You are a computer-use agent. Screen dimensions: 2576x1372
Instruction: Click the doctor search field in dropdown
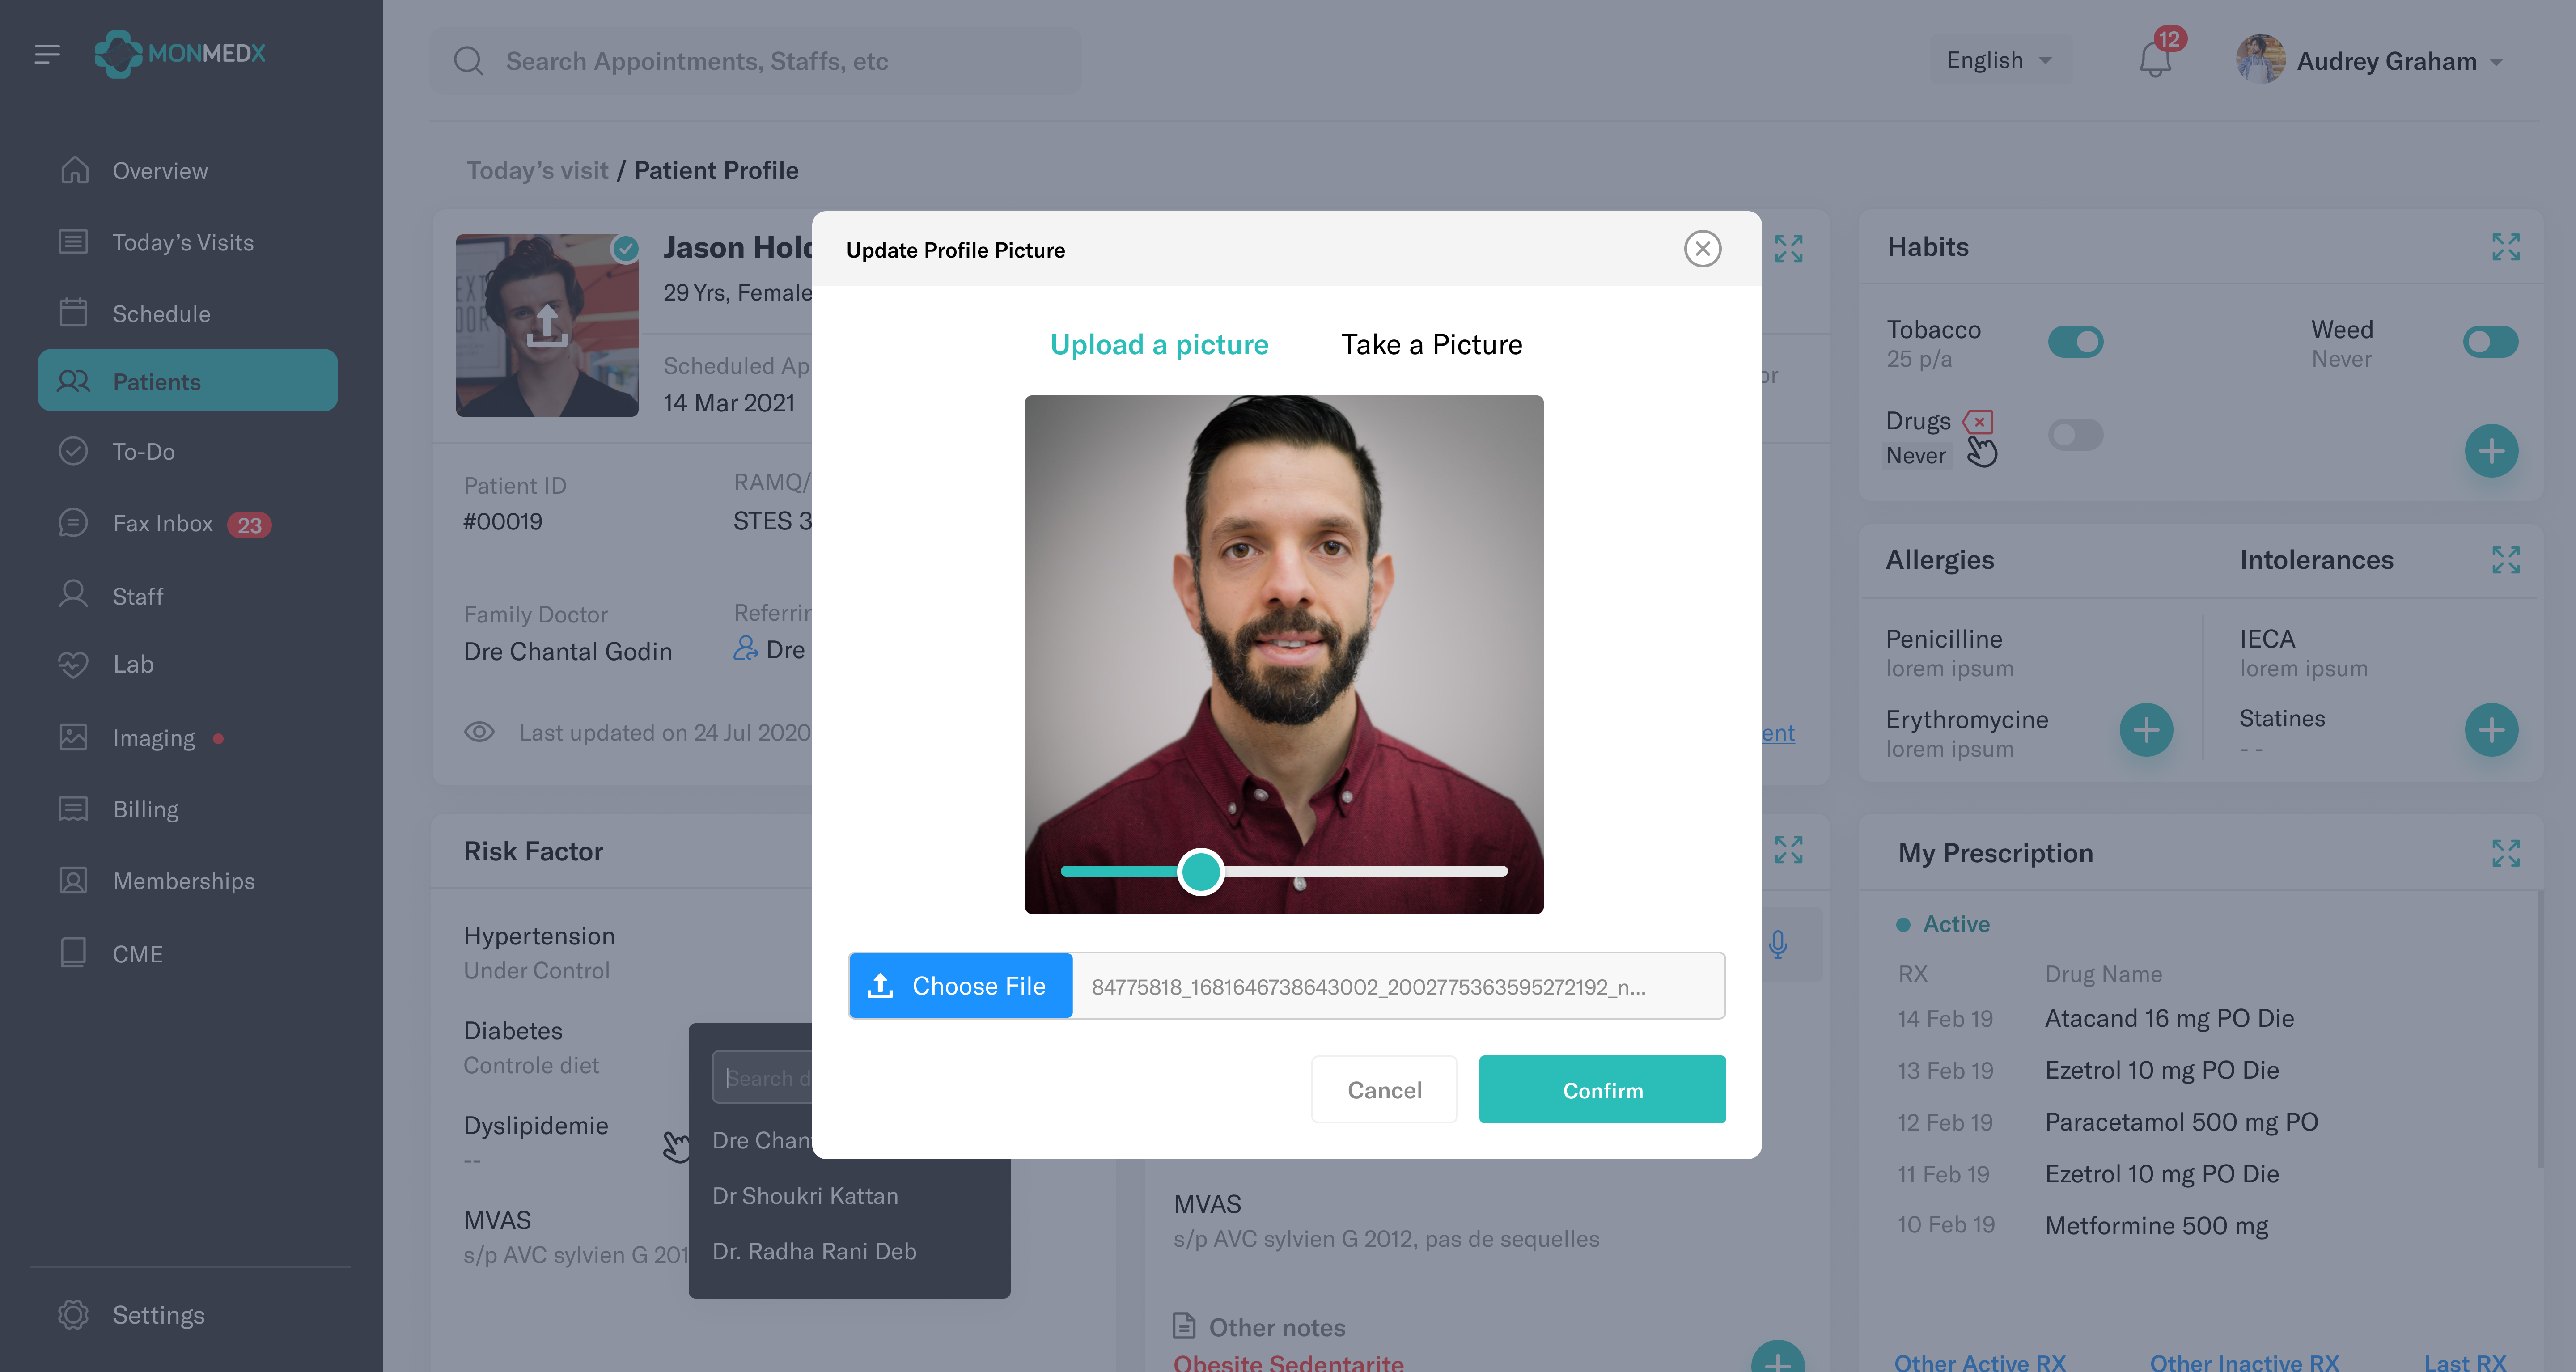point(762,1077)
